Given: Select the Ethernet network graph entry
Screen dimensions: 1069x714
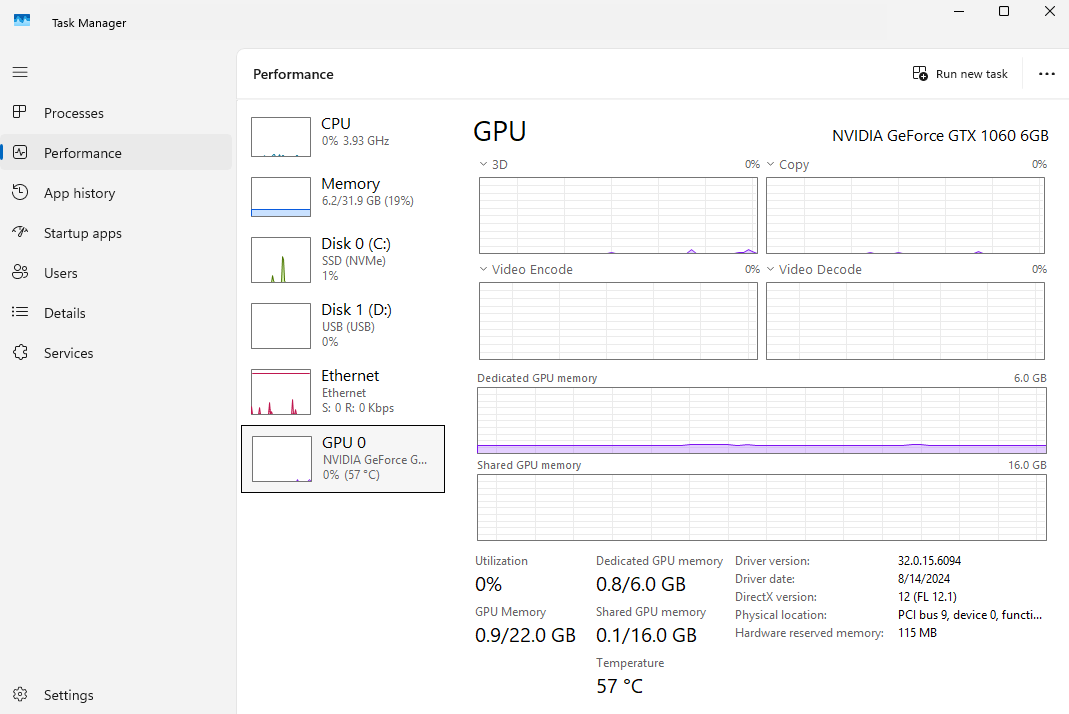Looking at the screenshot, I should pos(342,391).
